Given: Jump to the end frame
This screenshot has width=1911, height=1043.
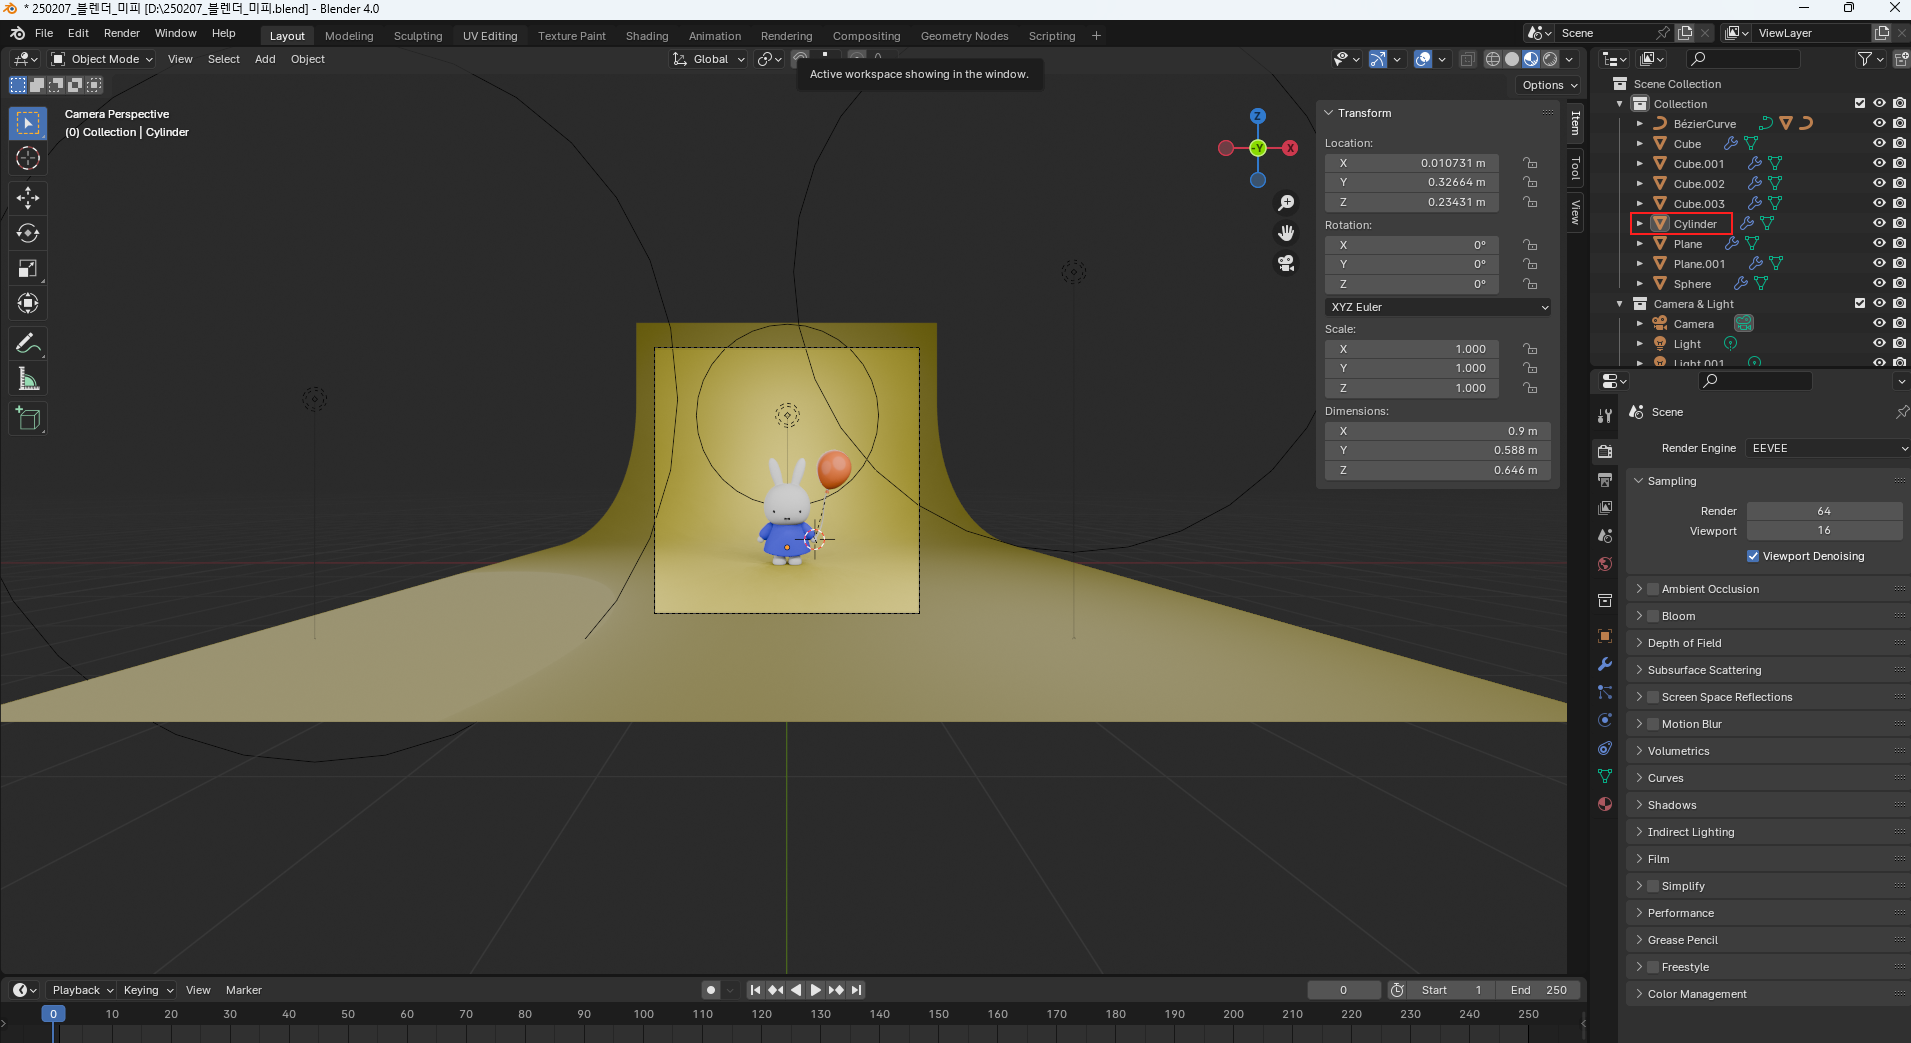Looking at the screenshot, I should pyautogui.click(x=856, y=990).
